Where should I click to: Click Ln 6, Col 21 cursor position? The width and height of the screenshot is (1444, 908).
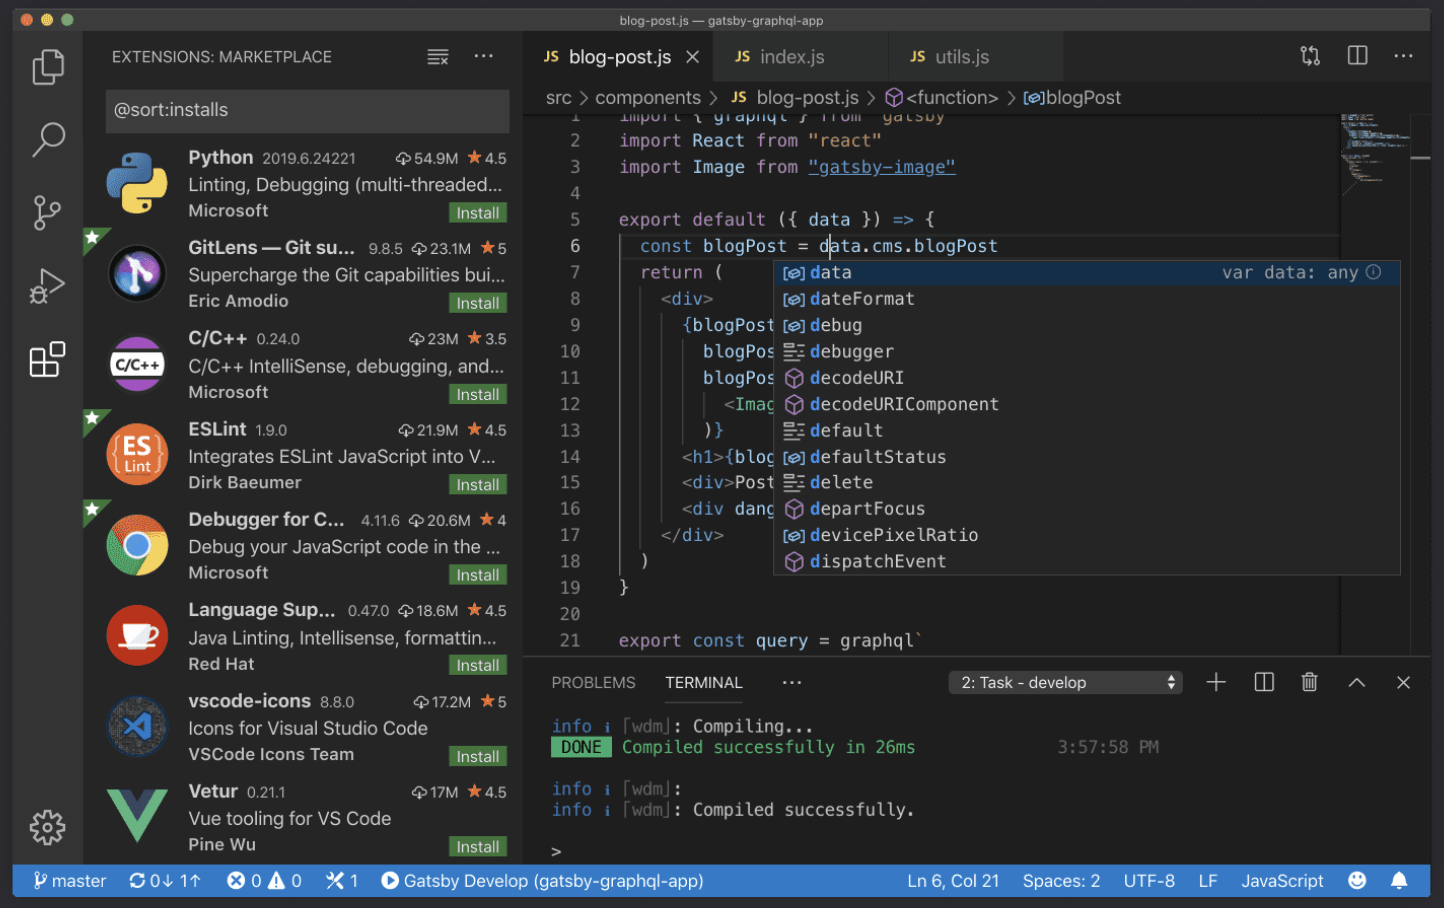click(x=953, y=881)
